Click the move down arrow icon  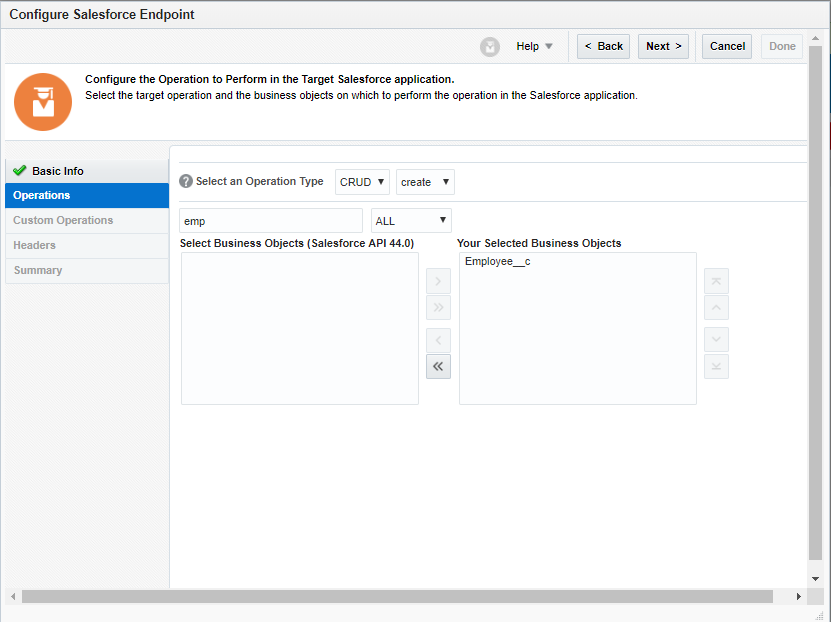pyautogui.click(x=716, y=340)
